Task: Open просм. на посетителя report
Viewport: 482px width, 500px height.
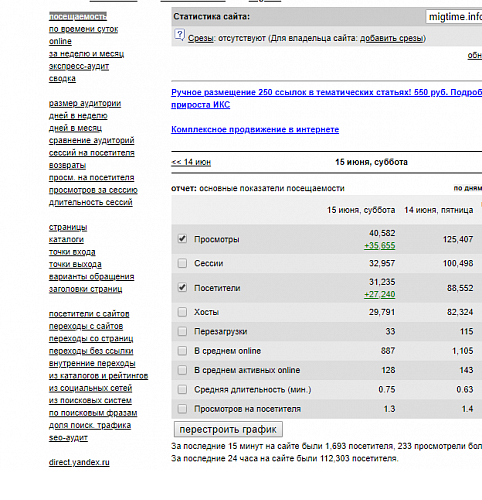Action: click(91, 177)
